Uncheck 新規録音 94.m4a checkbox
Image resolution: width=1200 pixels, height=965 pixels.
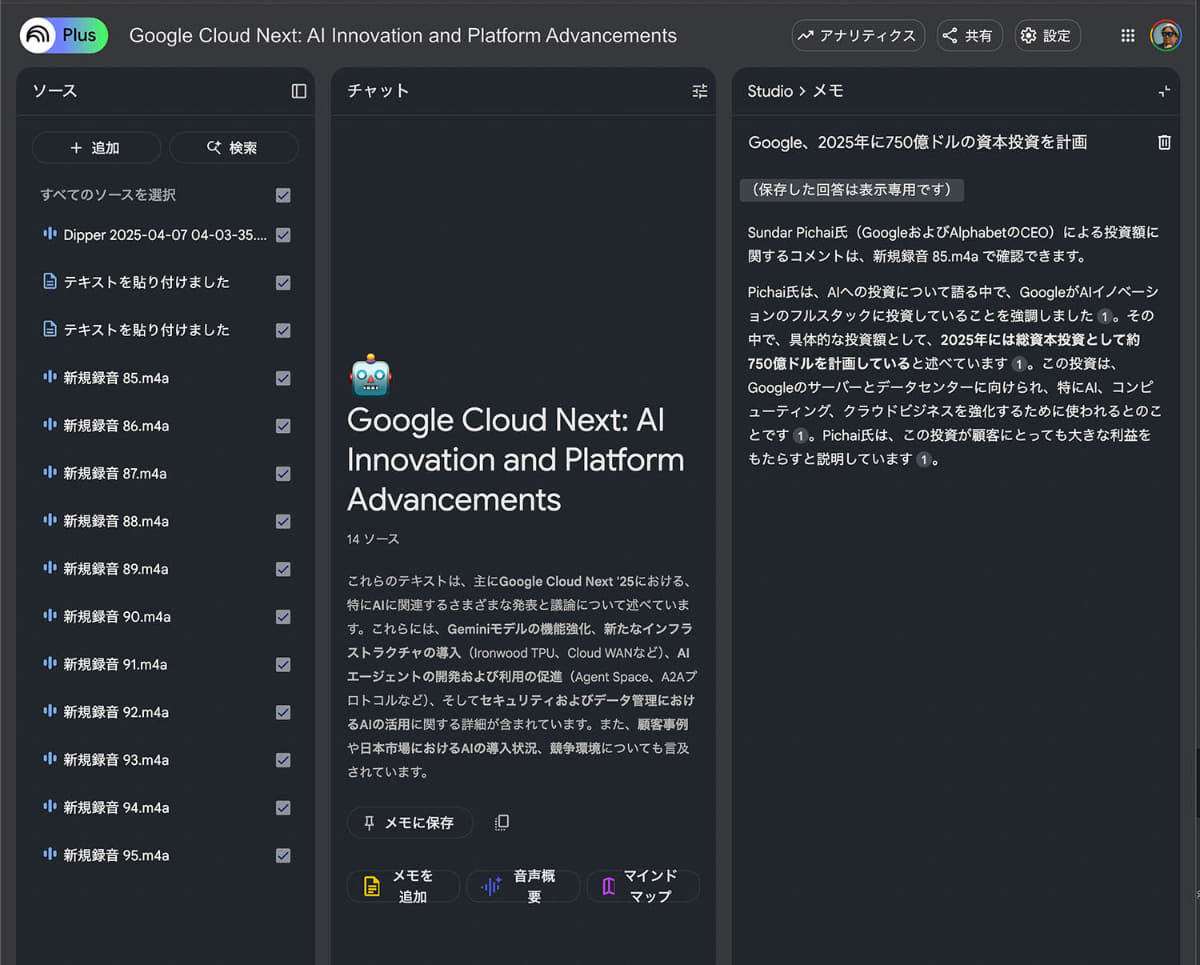(x=283, y=808)
